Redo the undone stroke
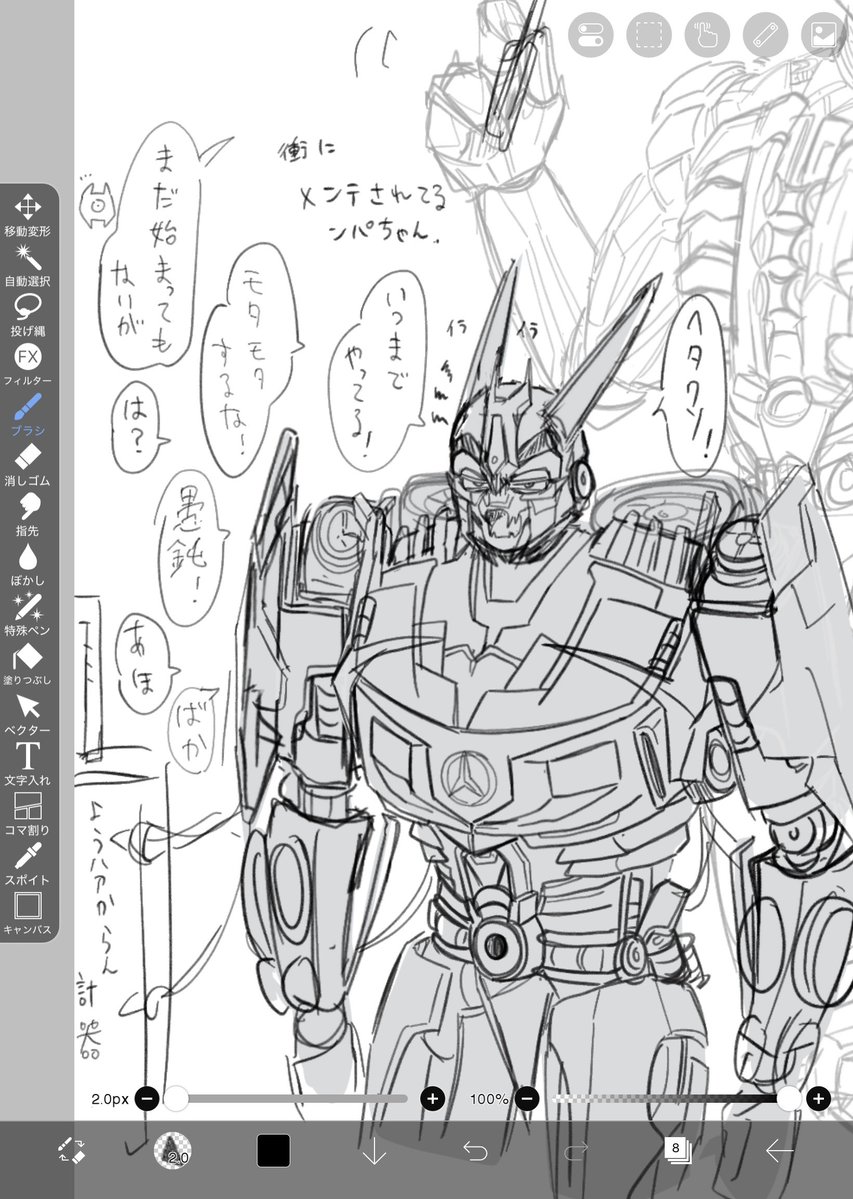Image resolution: width=853 pixels, height=1199 pixels. 576,1151
